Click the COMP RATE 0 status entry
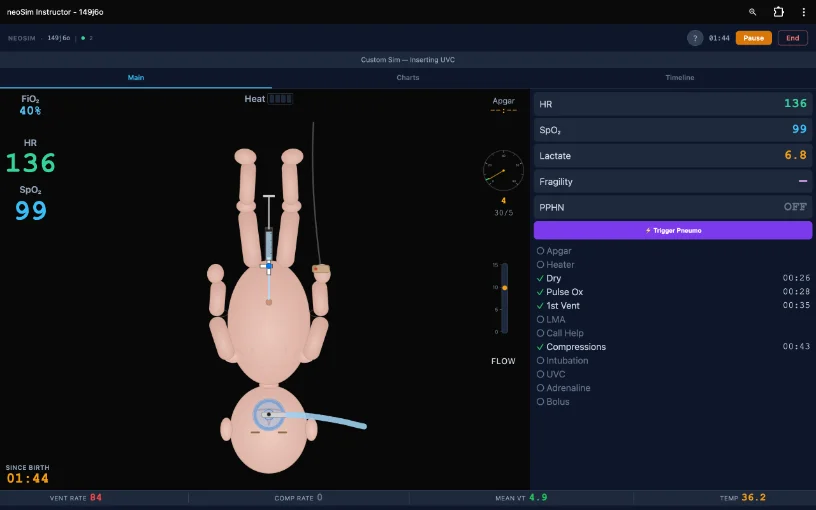Viewport: 816px width, 510px height. pos(298,498)
